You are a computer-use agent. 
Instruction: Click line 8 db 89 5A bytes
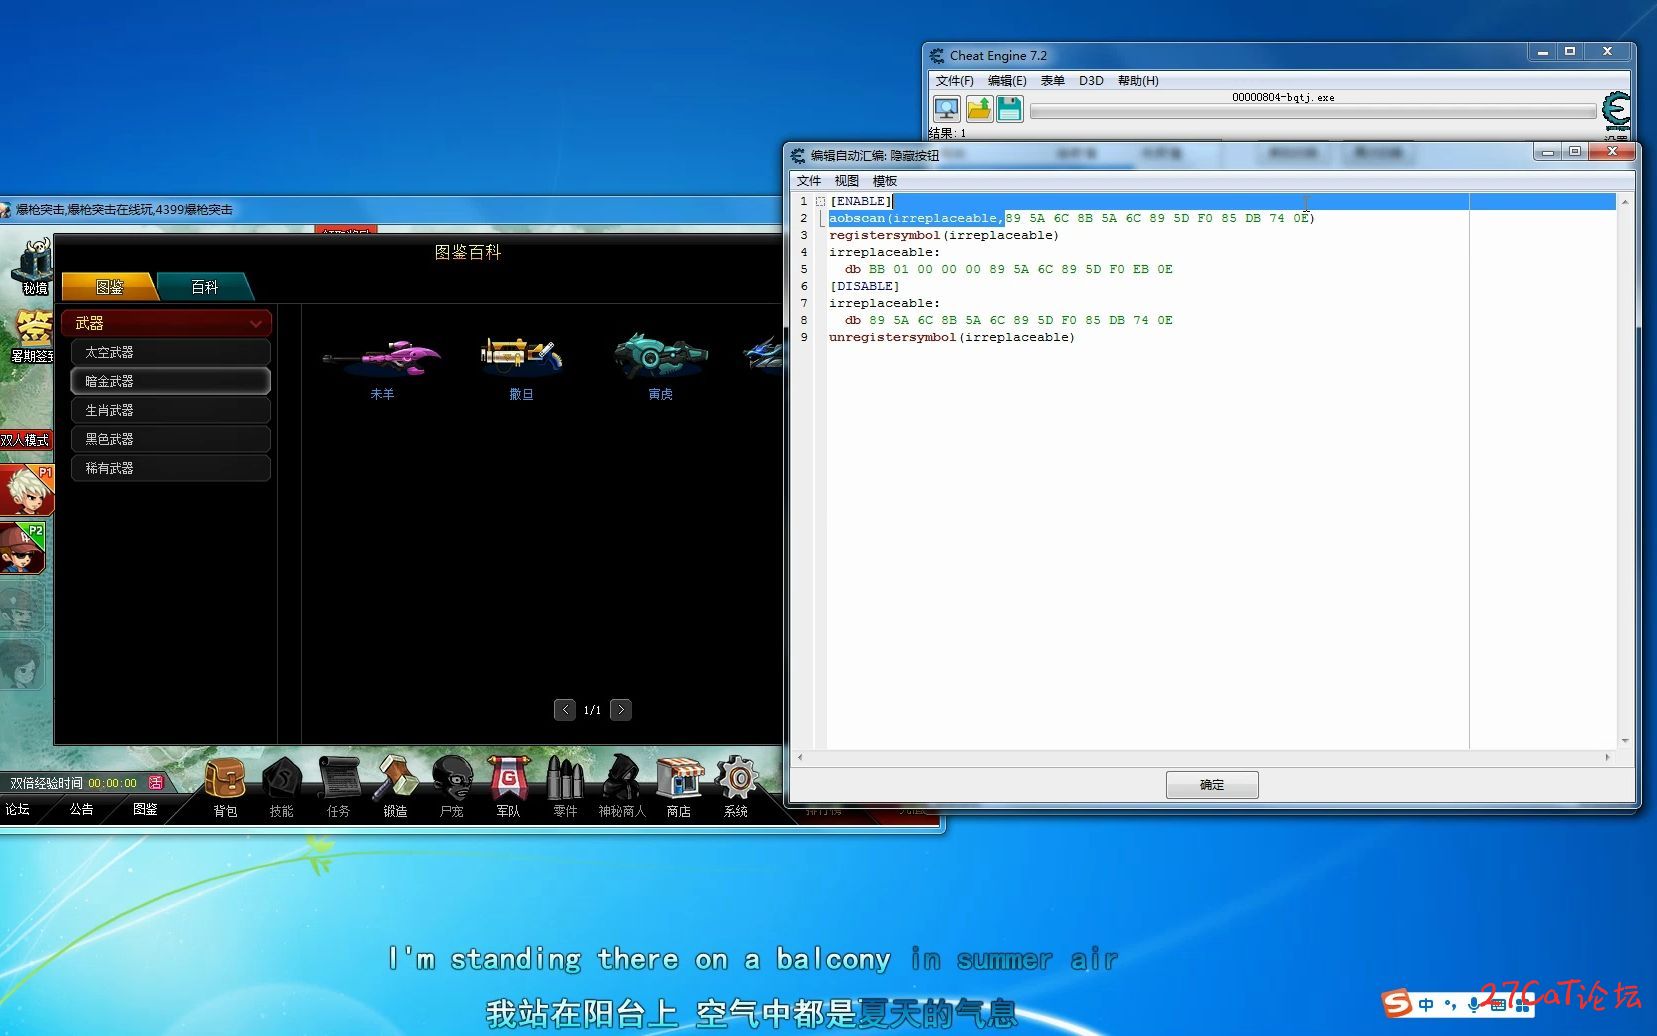[1008, 320]
